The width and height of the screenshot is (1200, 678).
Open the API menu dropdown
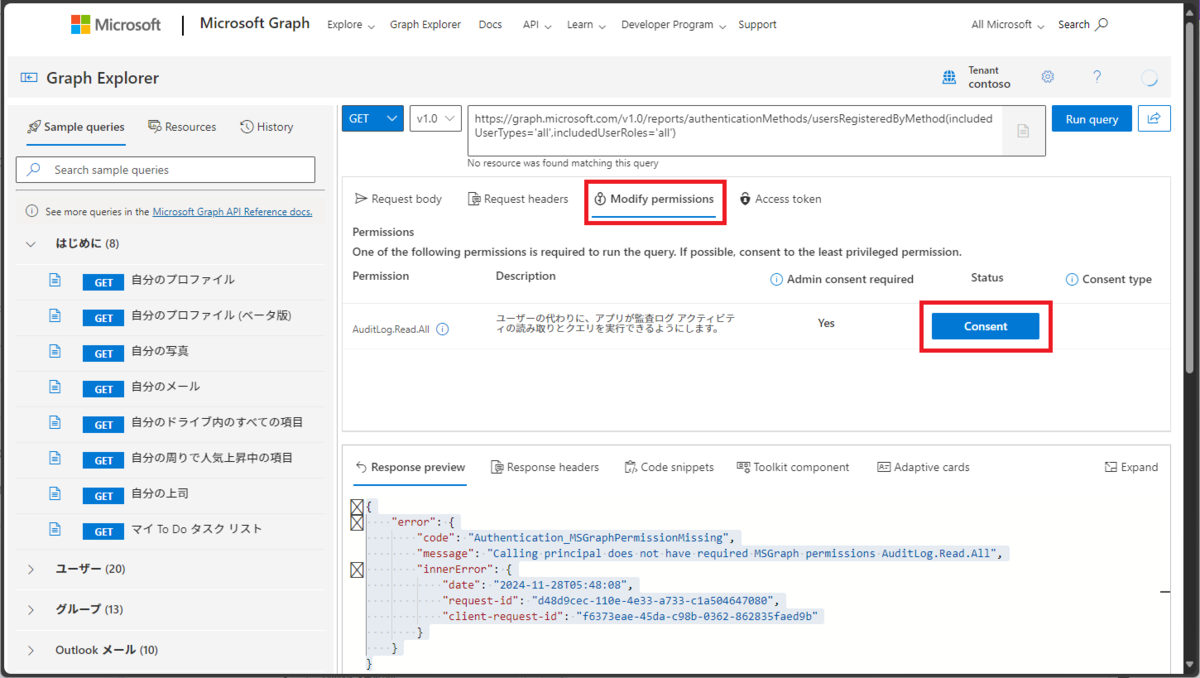(x=537, y=25)
